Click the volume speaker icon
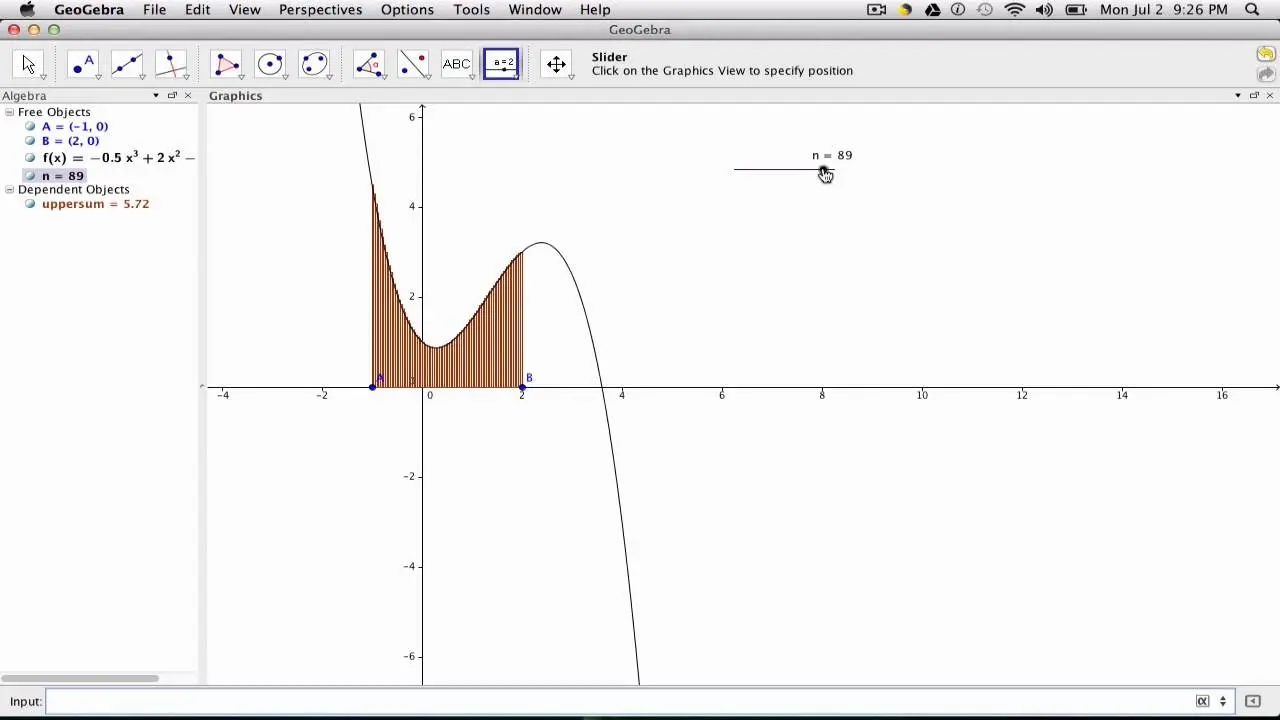Screen dimensions: 1280x720 (1045, 10)
